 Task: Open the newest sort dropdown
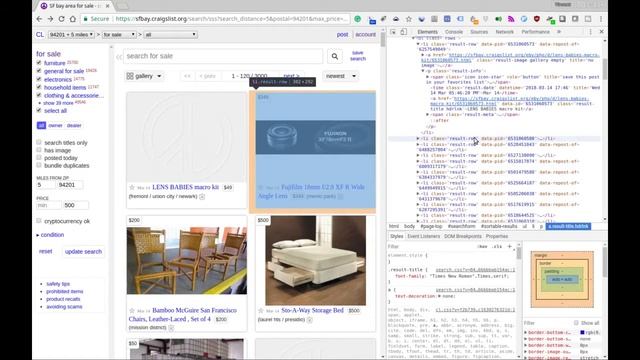(x=341, y=76)
